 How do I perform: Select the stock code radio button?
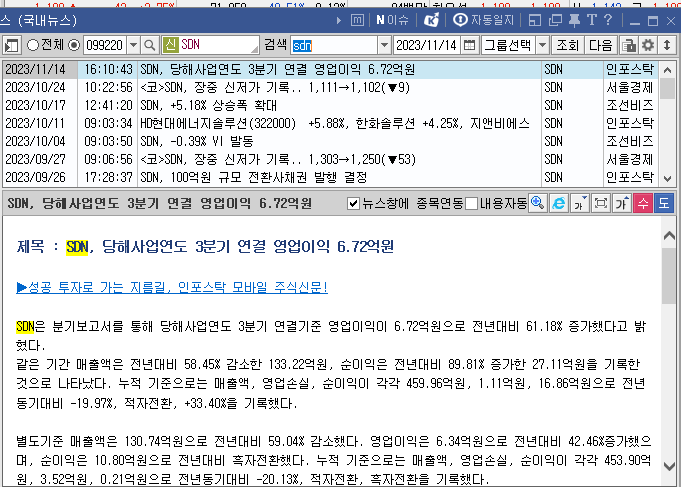(x=74, y=45)
